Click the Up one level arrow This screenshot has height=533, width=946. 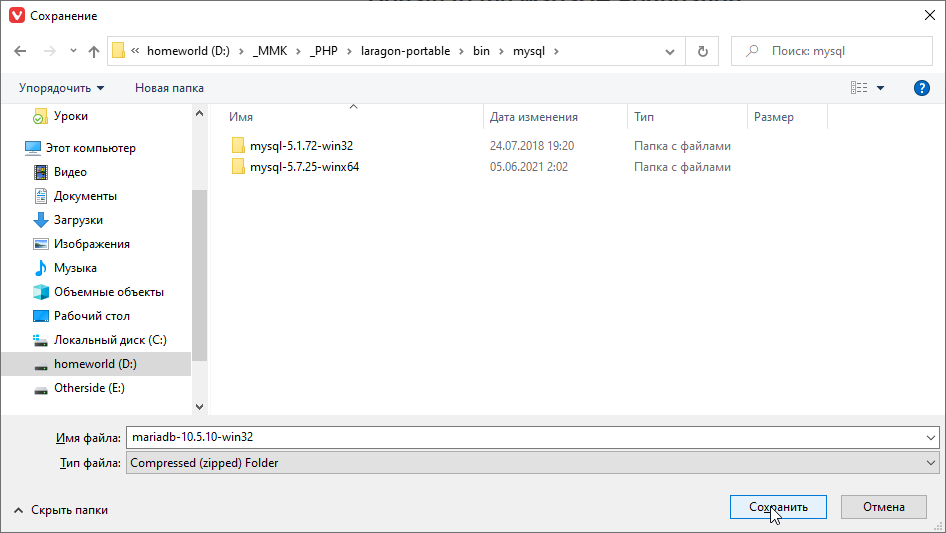point(94,51)
